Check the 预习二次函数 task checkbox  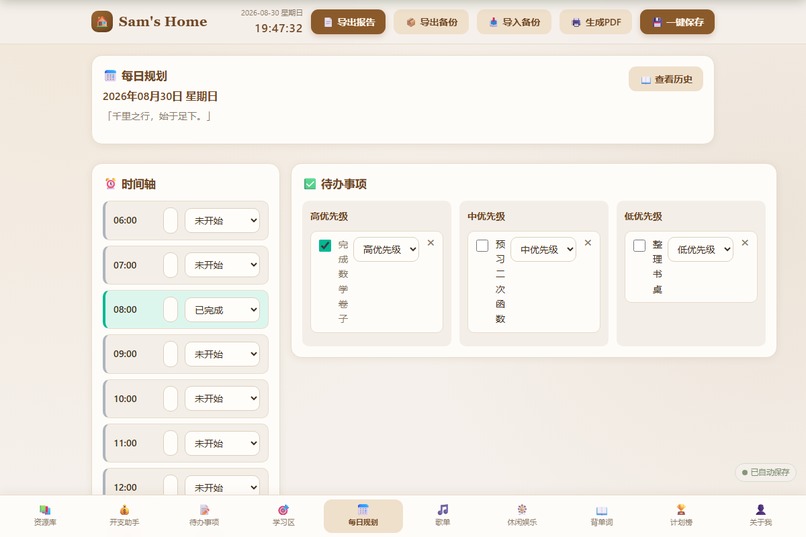tap(482, 246)
